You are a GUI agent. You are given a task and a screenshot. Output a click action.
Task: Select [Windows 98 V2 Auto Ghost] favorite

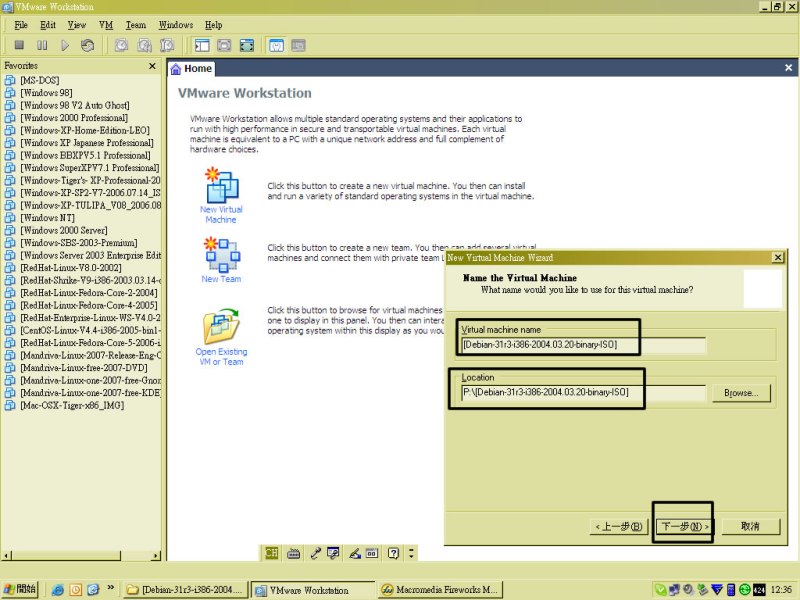(x=75, y=106)
